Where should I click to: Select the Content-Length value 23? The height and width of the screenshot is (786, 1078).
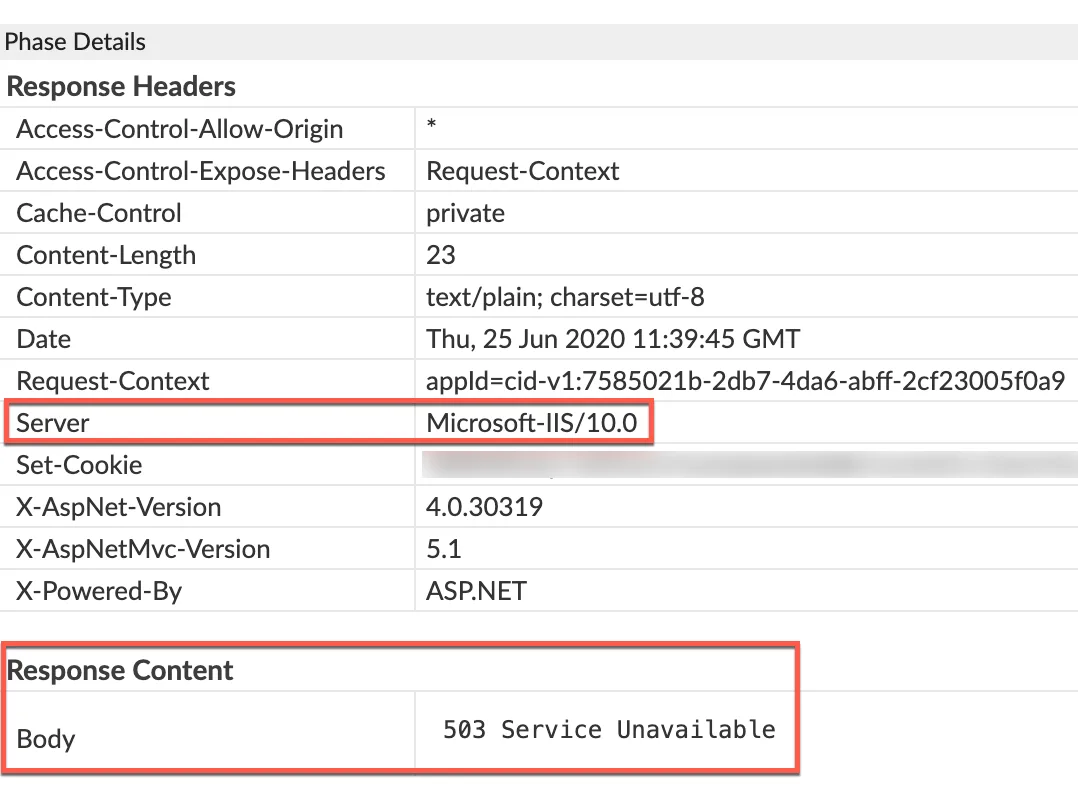click(x=441, y=255)
